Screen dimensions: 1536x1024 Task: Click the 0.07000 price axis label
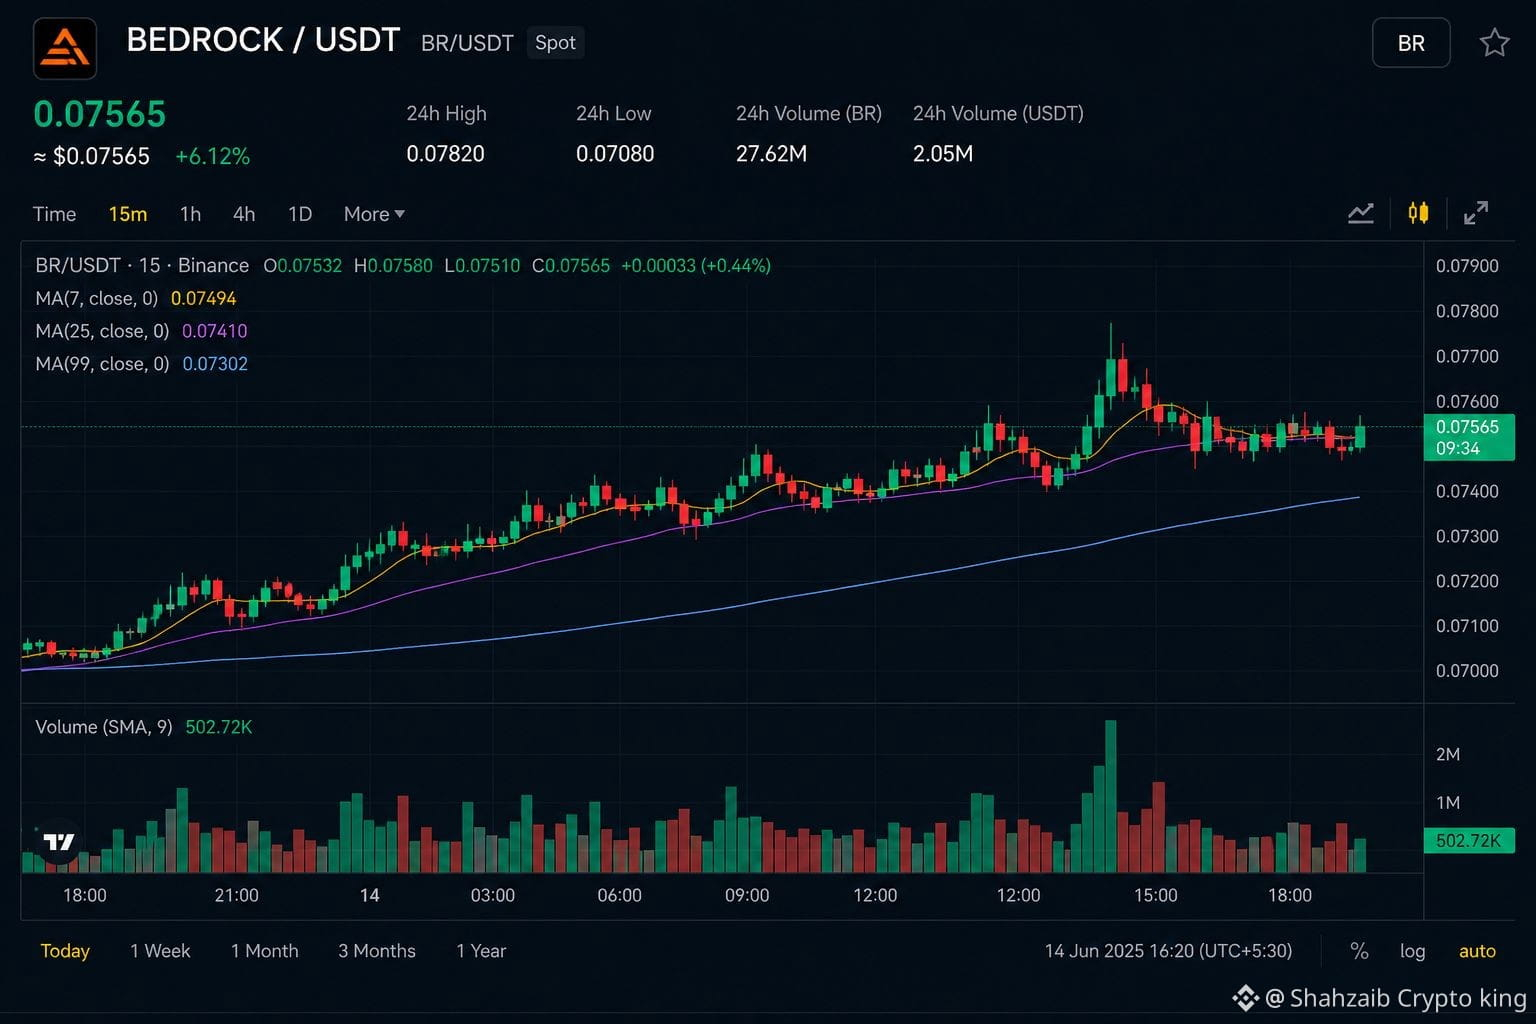click(x=1467, y=671)
